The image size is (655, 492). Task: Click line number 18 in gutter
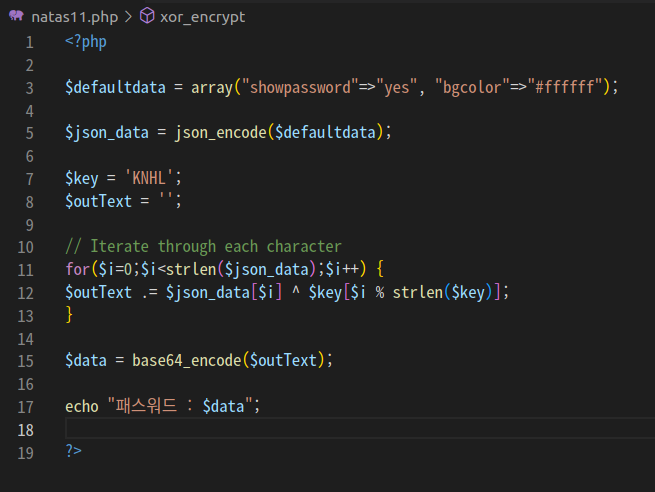[x=25, y=430]
